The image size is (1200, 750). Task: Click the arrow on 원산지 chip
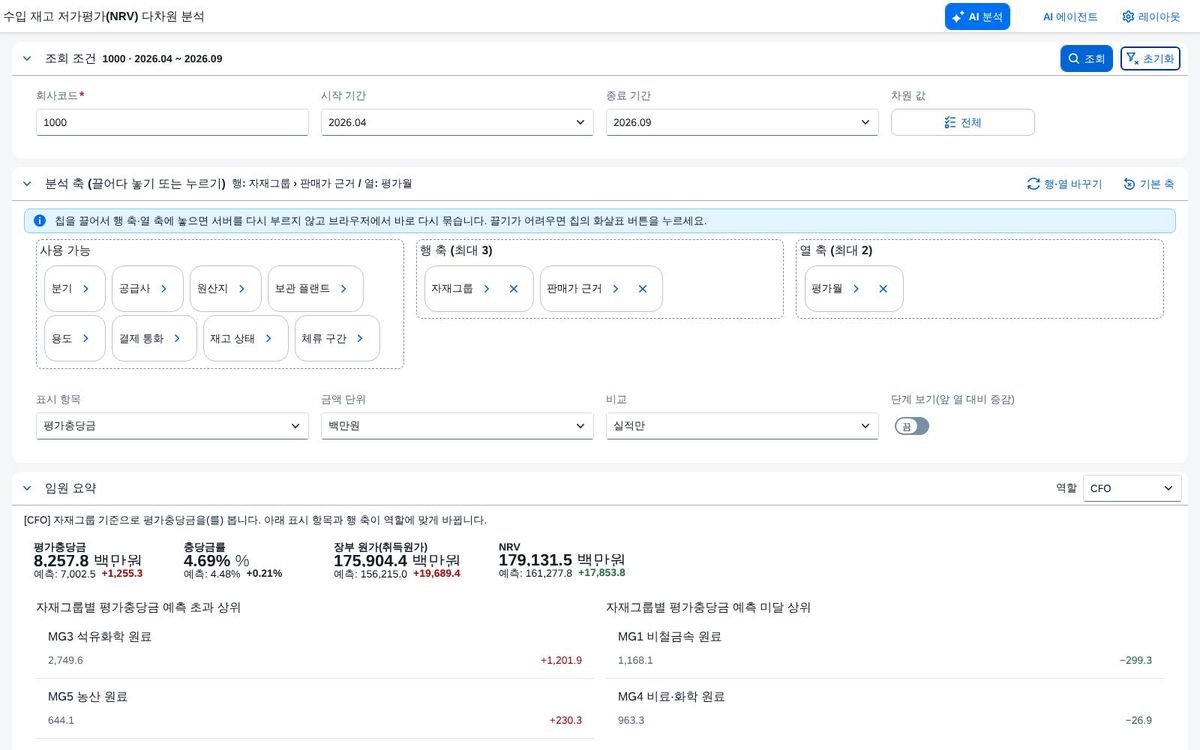[242, 289]
